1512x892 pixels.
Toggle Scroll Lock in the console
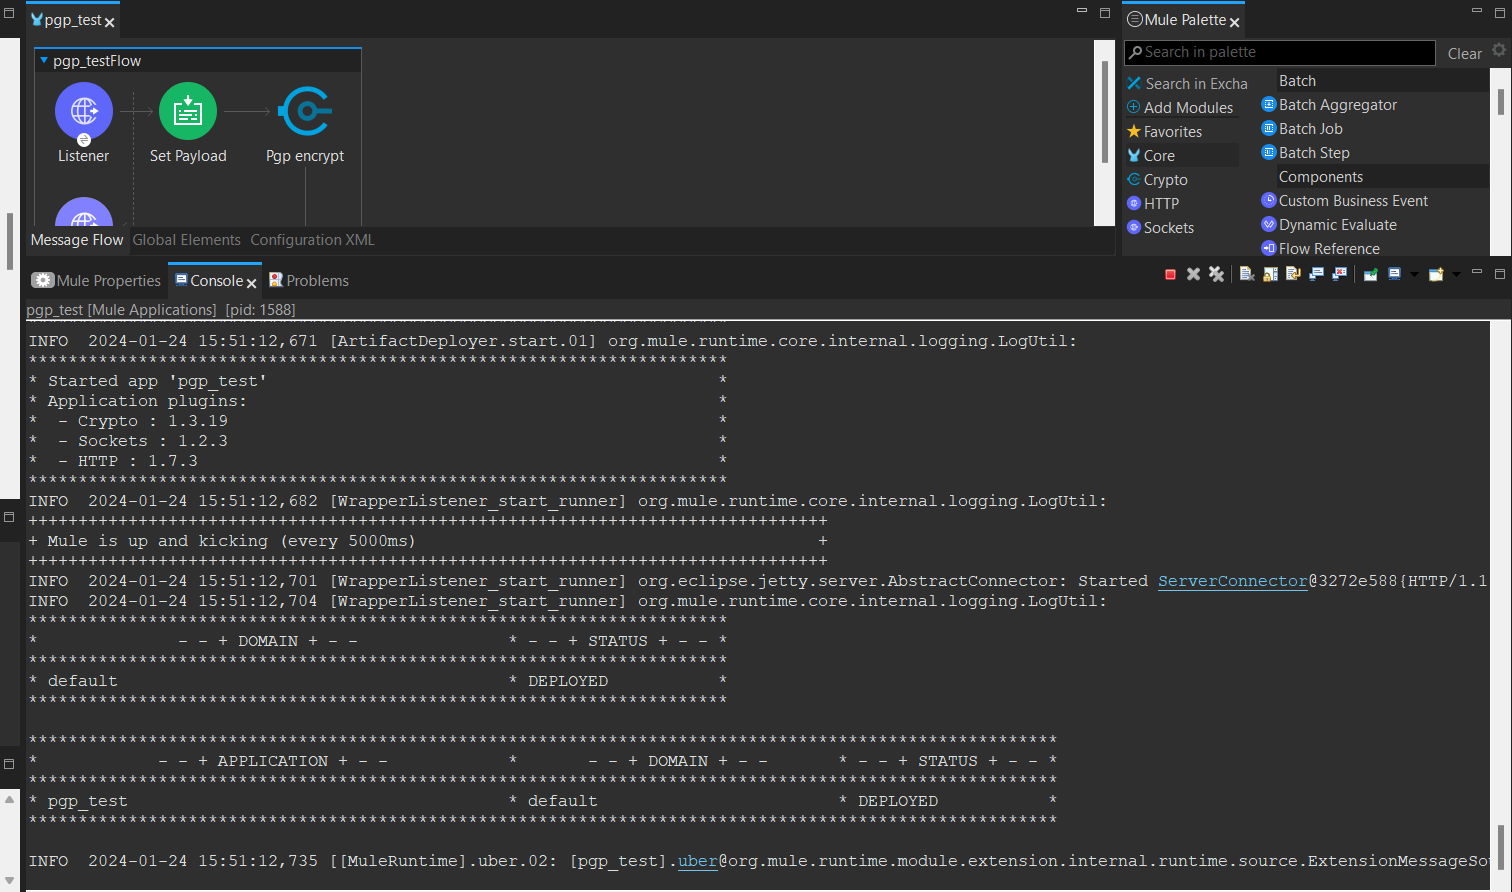(1270, 274)
